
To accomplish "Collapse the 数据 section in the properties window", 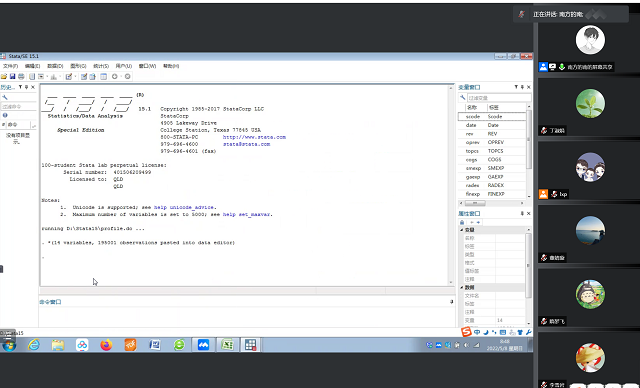I will [x=462, y=287].
